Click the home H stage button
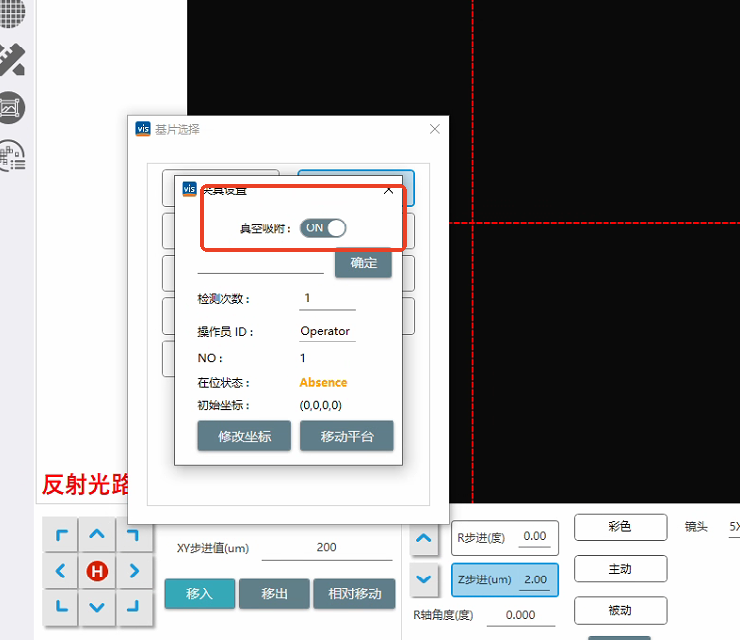The height and width of the screenshot is (640, 740). [x=97, y=571]
